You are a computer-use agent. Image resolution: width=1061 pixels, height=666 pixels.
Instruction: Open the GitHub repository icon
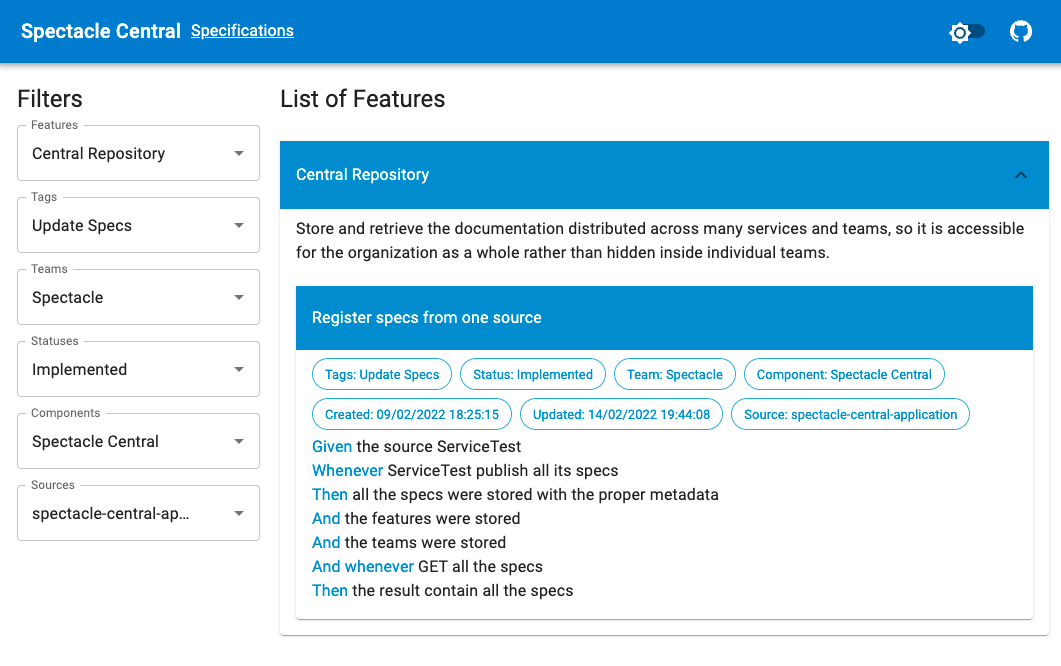point(1020,31)
